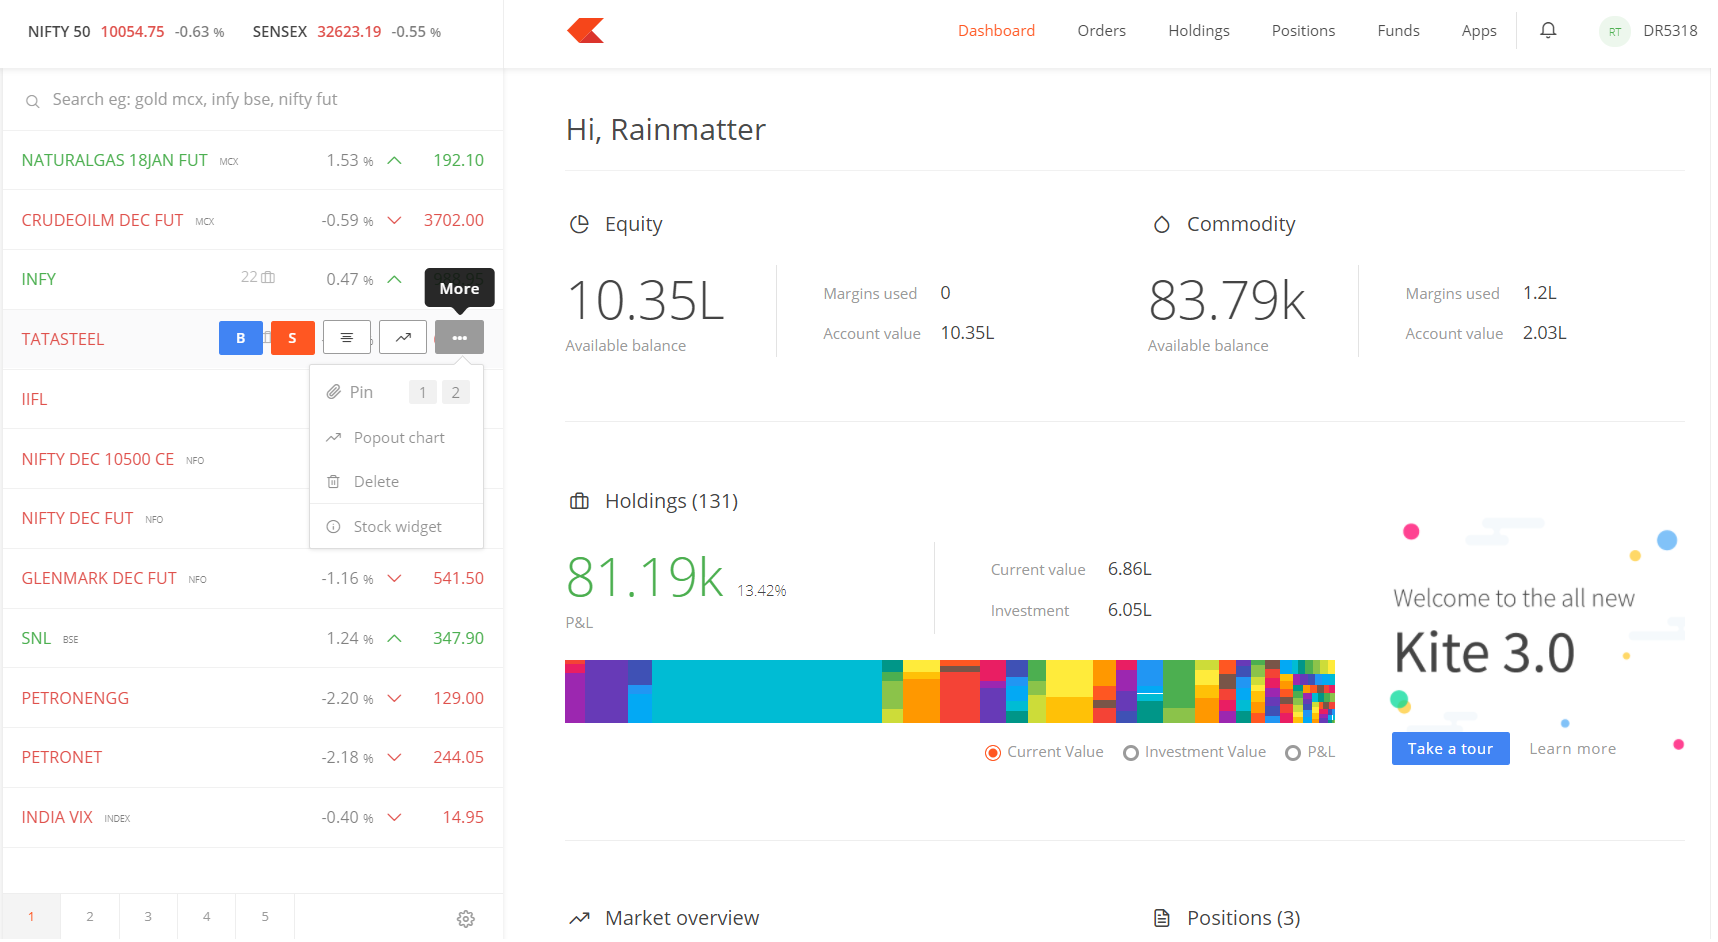
Task: Select Investment Value radio button
Action: [x=1133, y=755]
